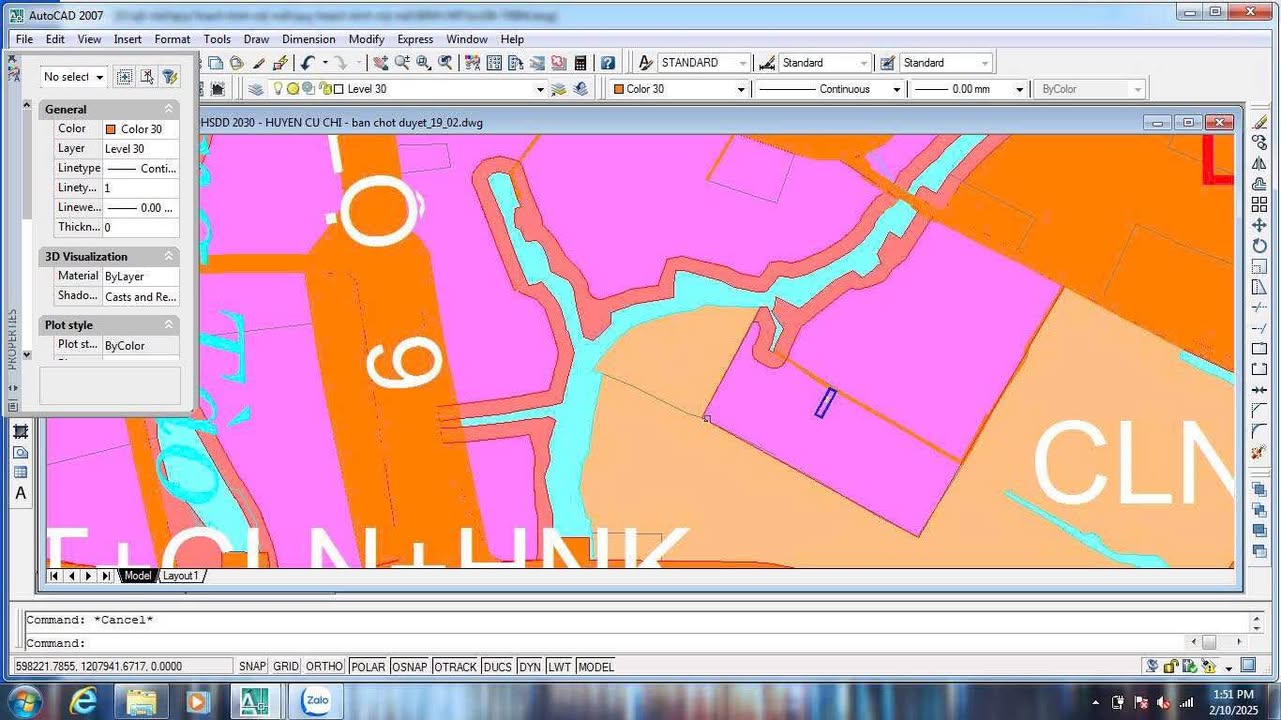This screenshot has height=720, width=1281.
Task: Toggle GRID display in status bar
Action: tap(286, 667)
